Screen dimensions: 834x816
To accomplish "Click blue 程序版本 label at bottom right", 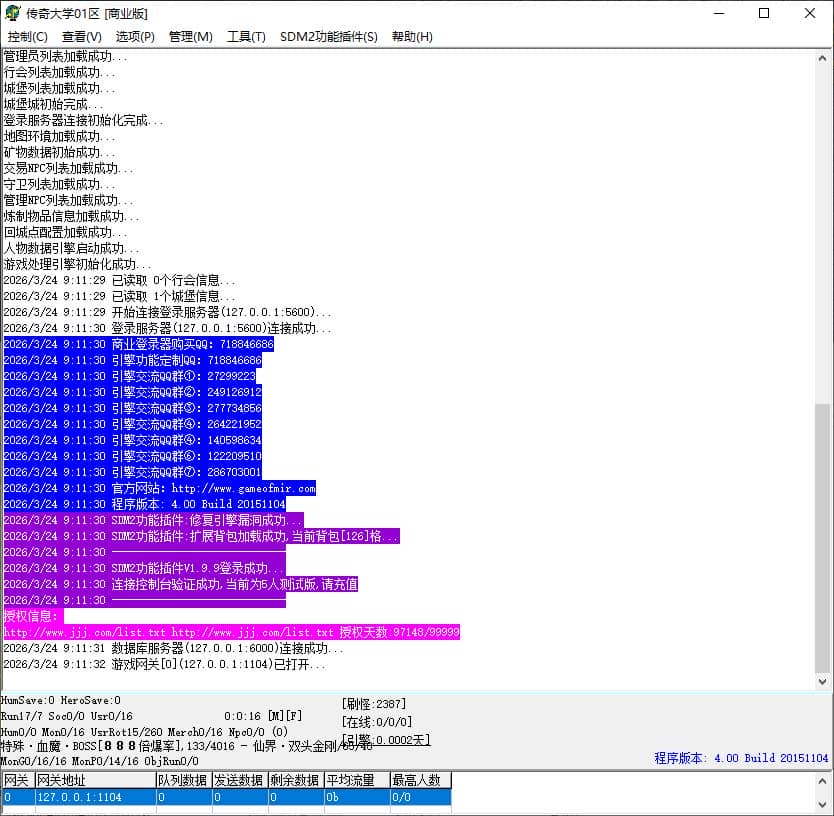I will (741, 758).
